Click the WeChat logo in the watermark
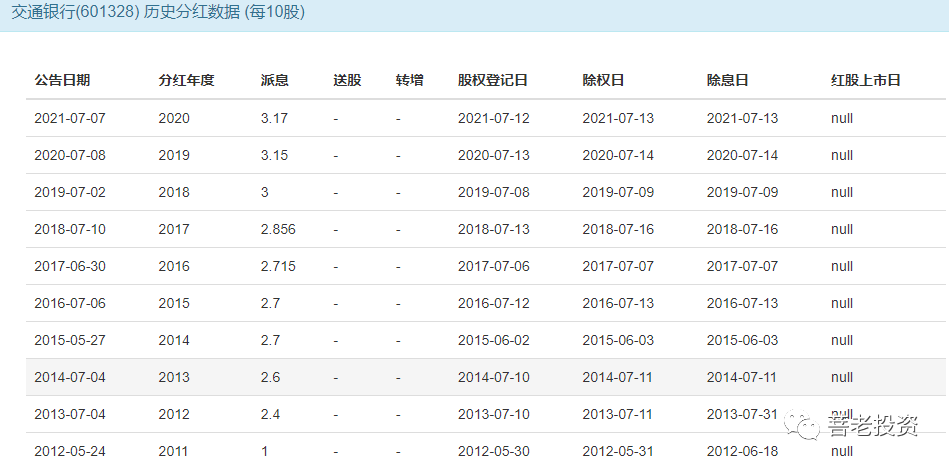The width and height of the screenshot is (949, 467). 801,425
